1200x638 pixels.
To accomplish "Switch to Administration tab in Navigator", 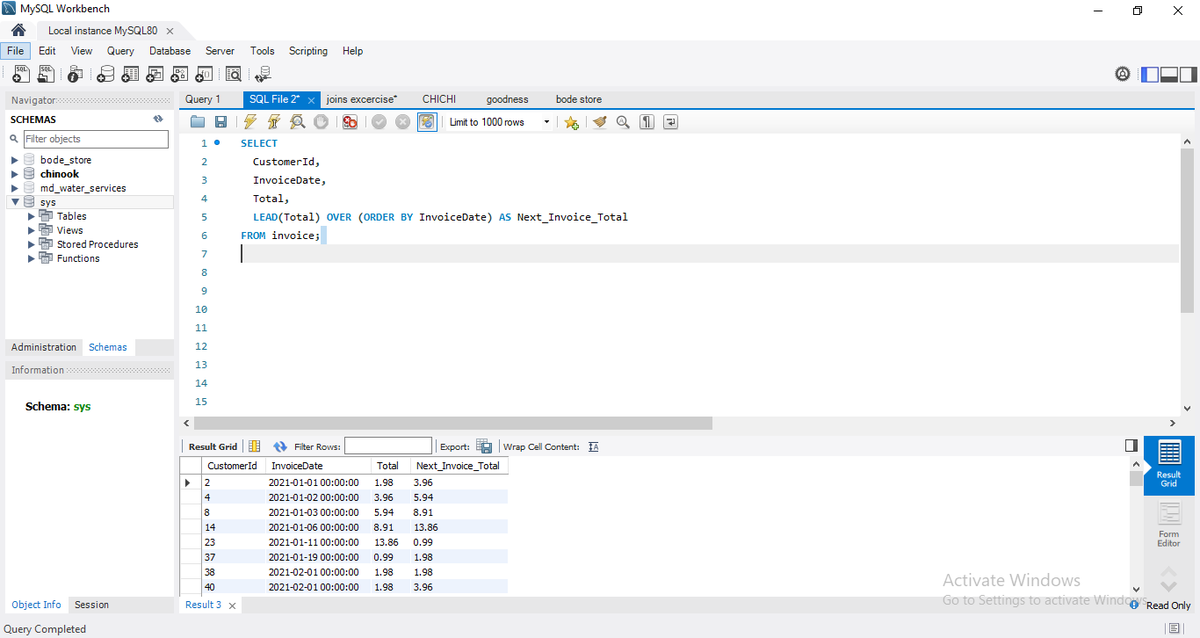I will (44, 347).
